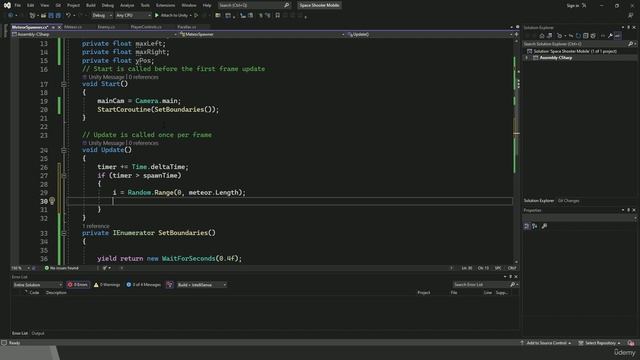Open the MeteorSpawner class dropdown
This screenshot has width=640, height=360.
click(262, 34)
